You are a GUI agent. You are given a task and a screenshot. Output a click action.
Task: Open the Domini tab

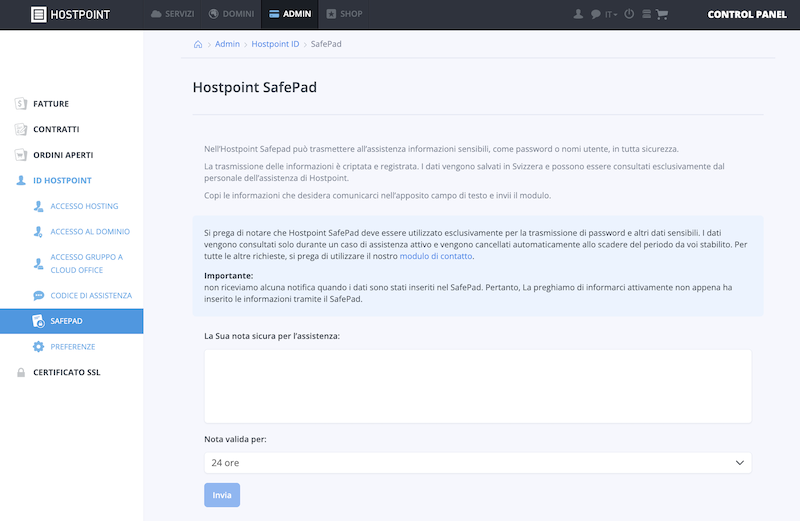click(231, 14)
